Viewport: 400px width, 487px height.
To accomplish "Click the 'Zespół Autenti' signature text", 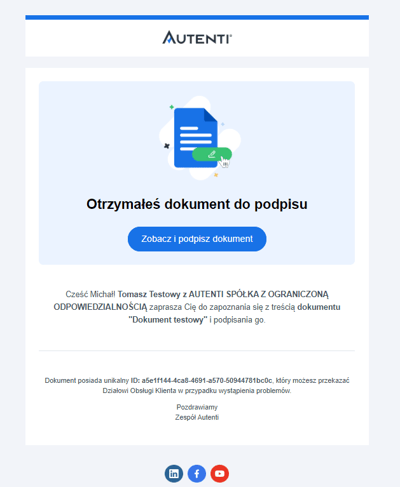I will pos(197,417).
